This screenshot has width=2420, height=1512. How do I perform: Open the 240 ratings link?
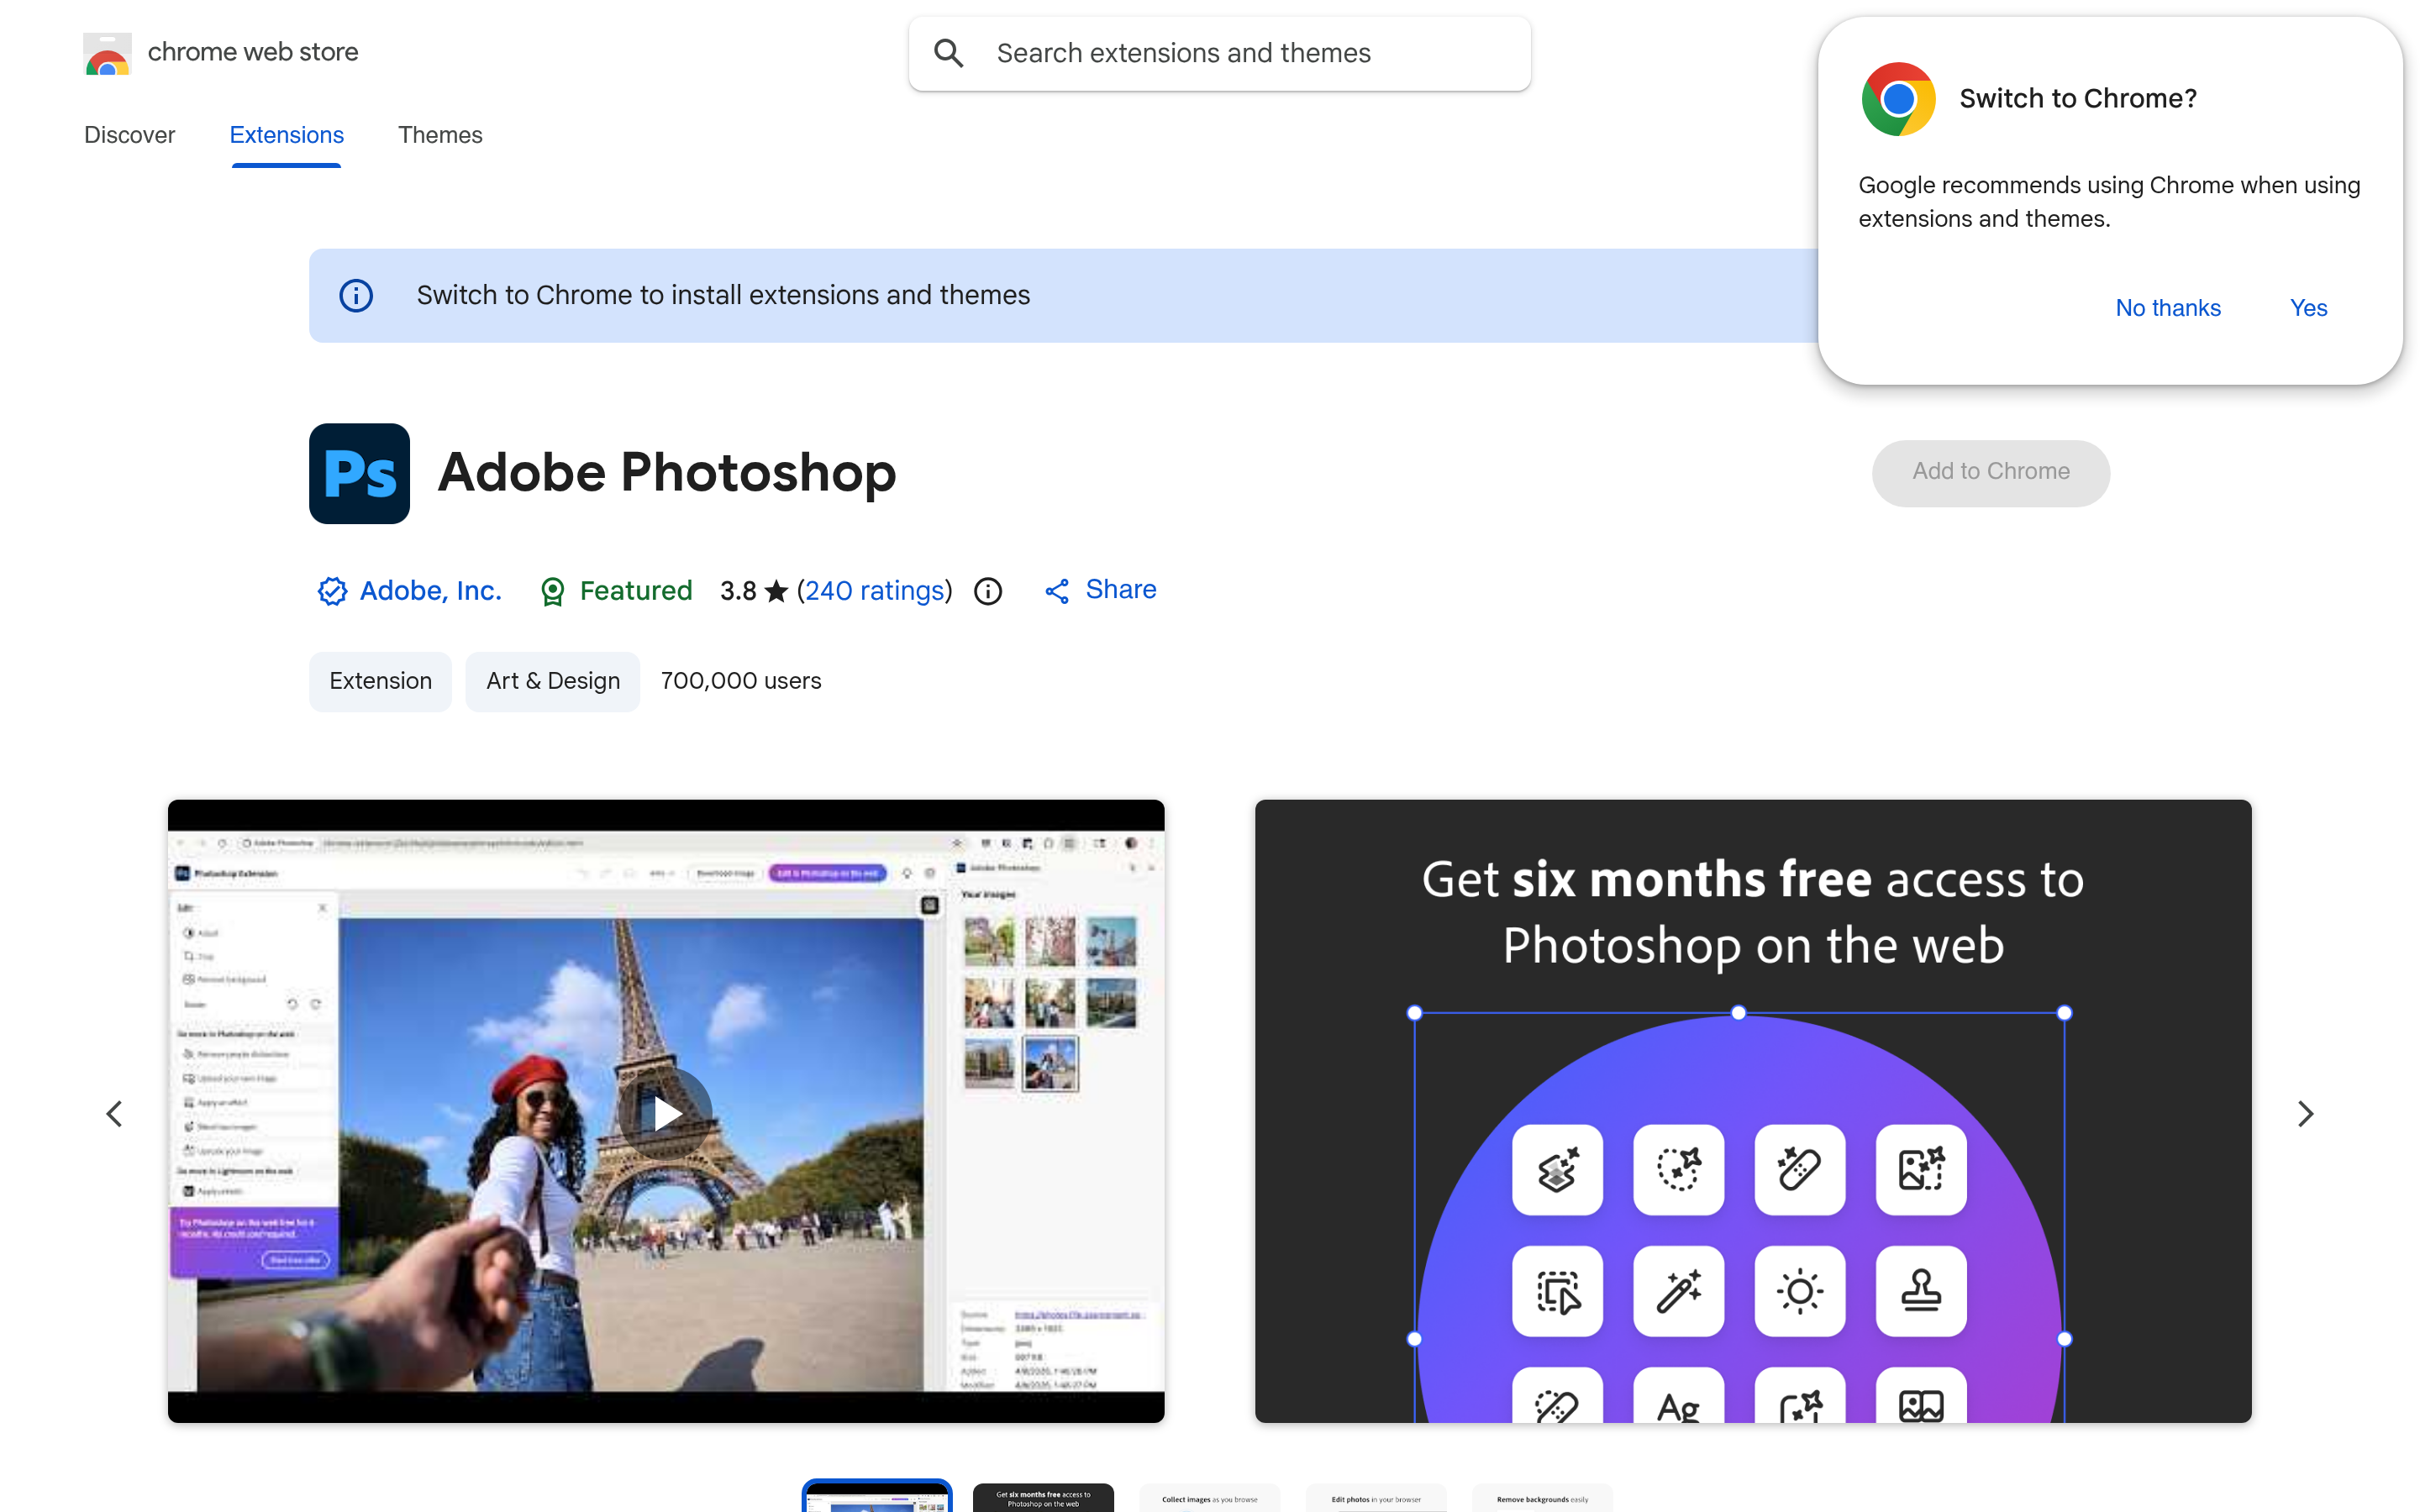coord(874,591)
